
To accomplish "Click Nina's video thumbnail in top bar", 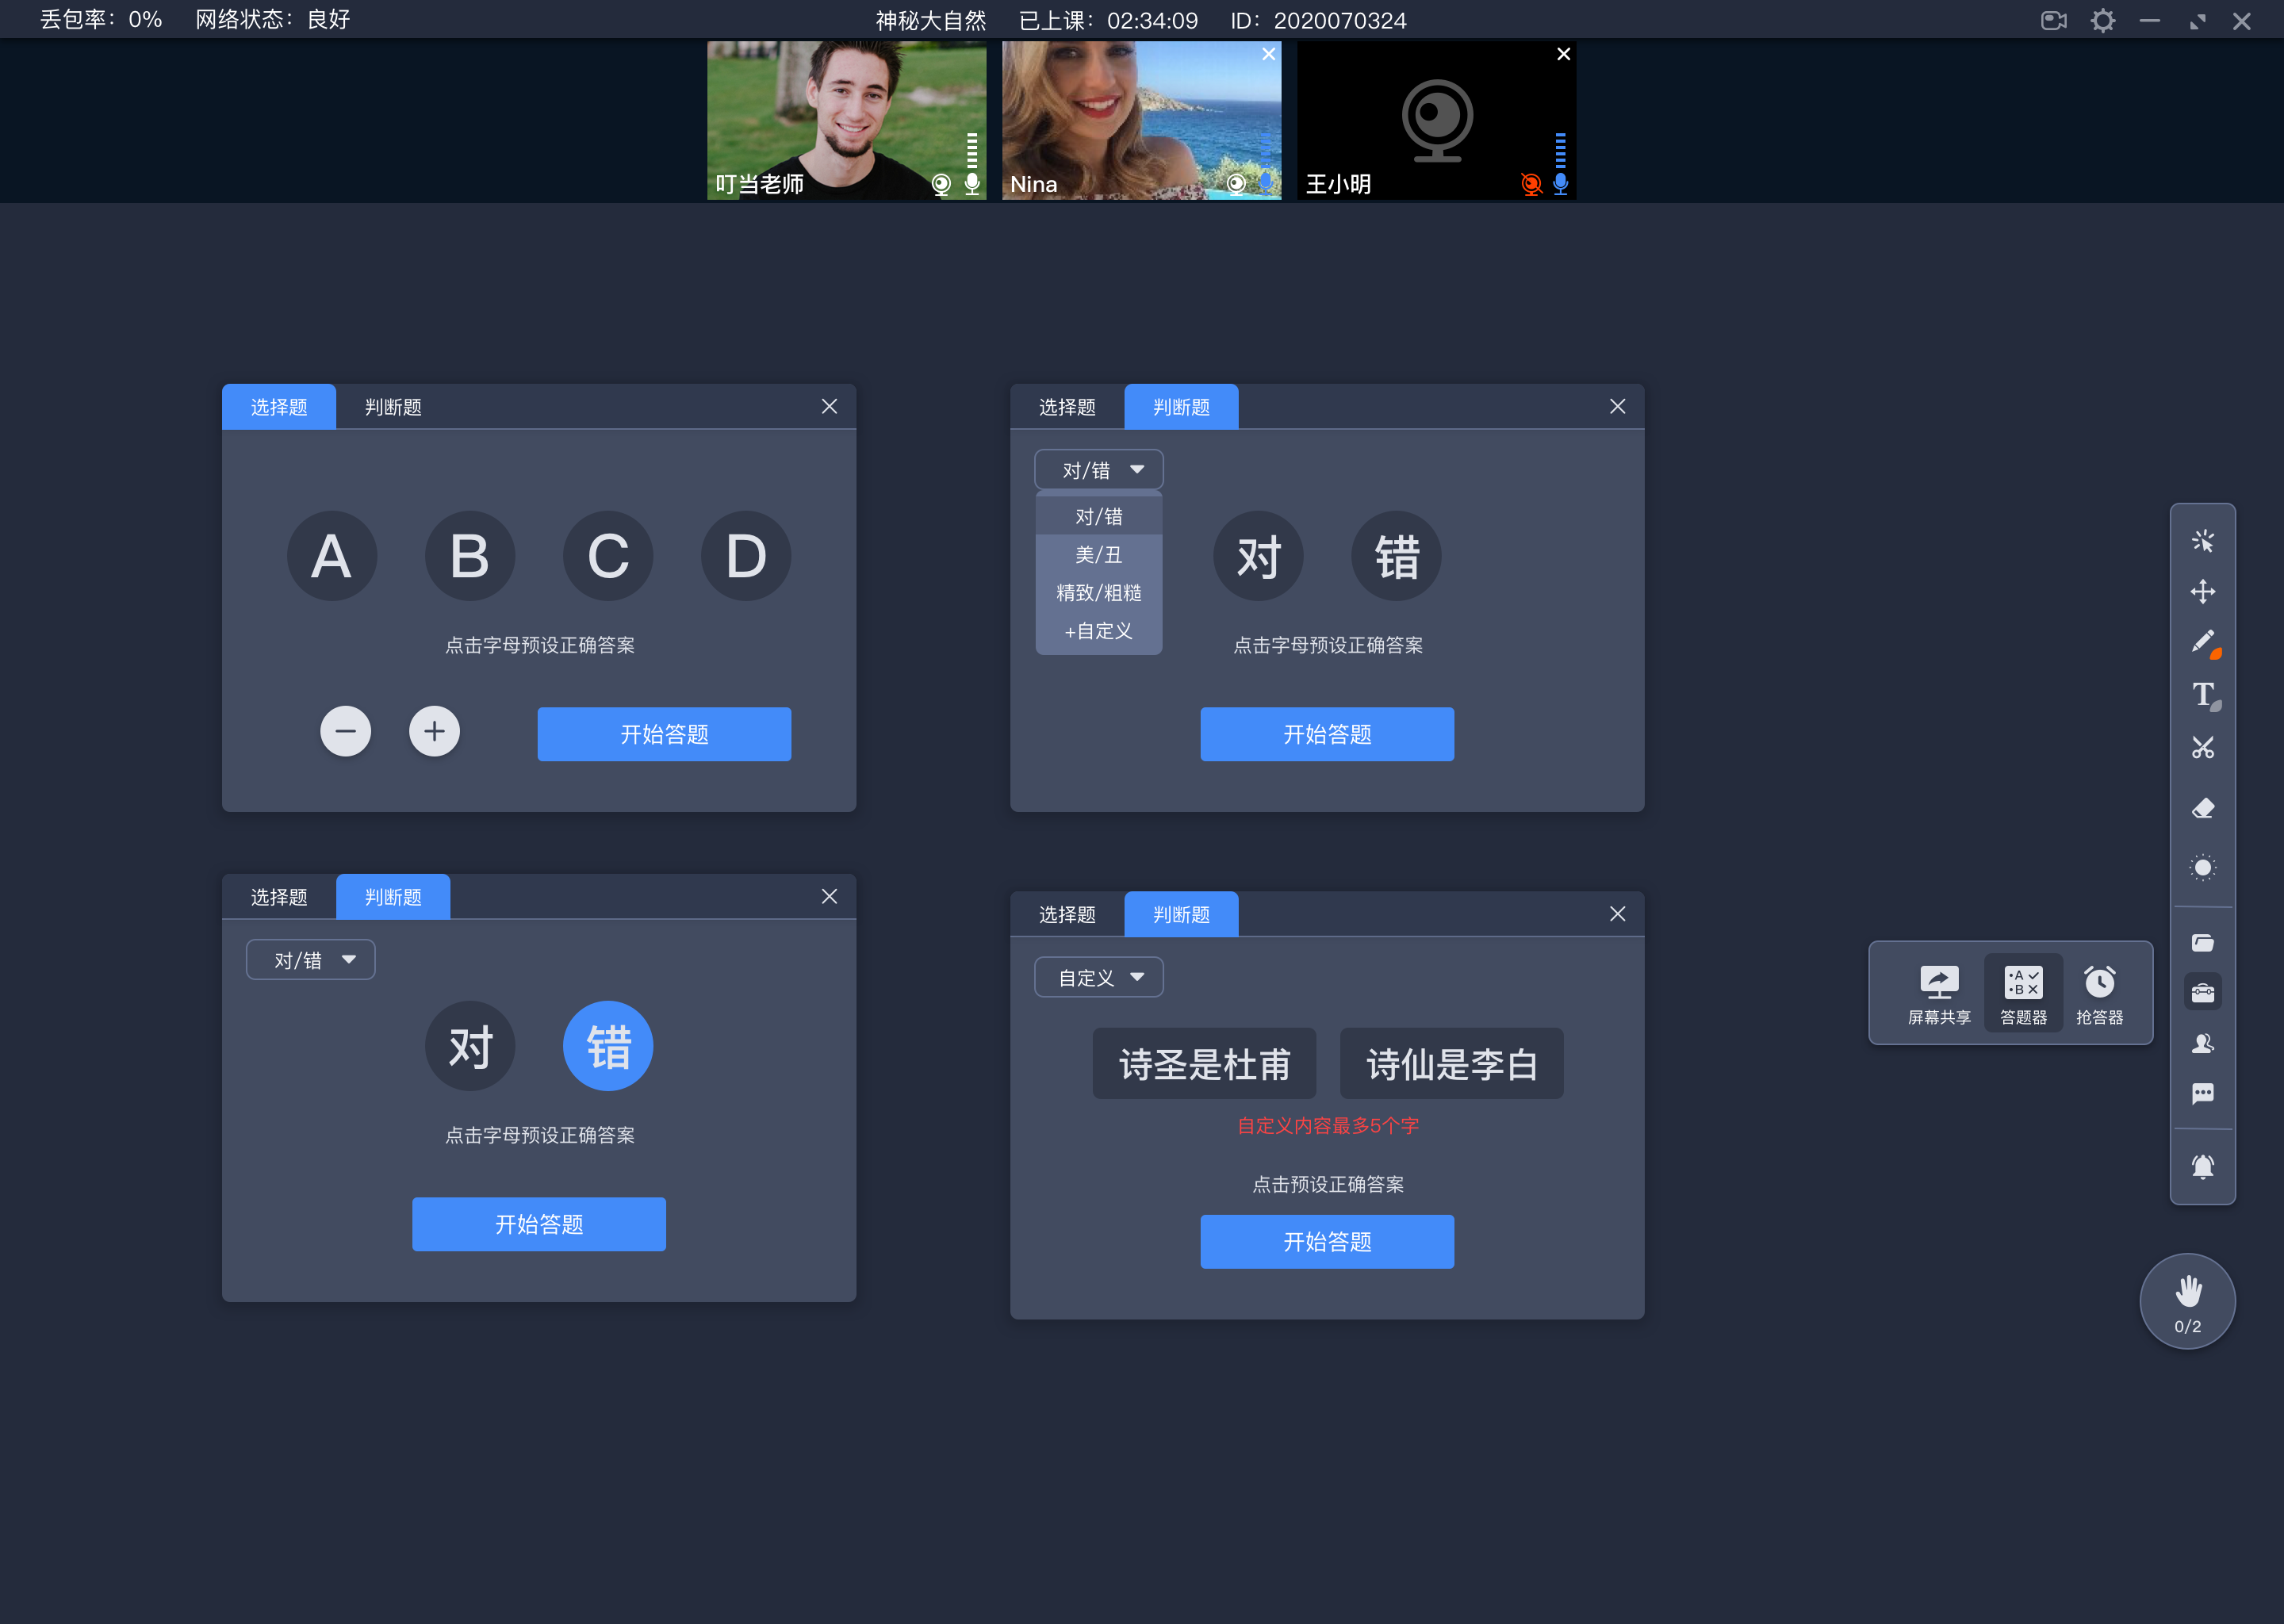I will pos(1140,118).
